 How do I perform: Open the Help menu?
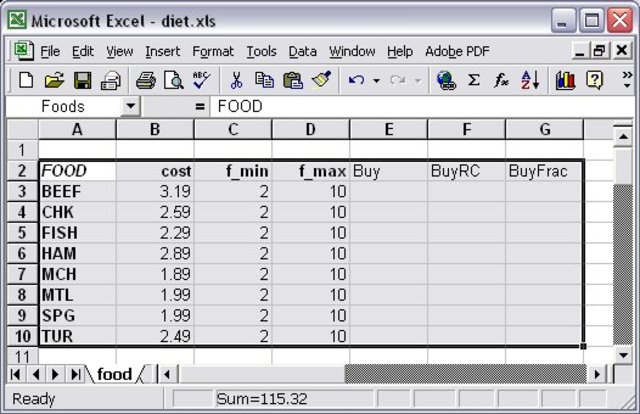click(400, 51)
